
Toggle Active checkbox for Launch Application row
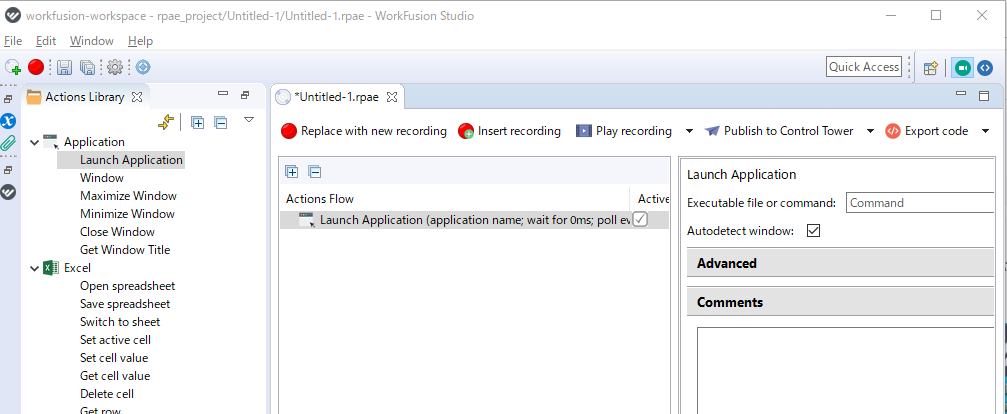[640, 220]
